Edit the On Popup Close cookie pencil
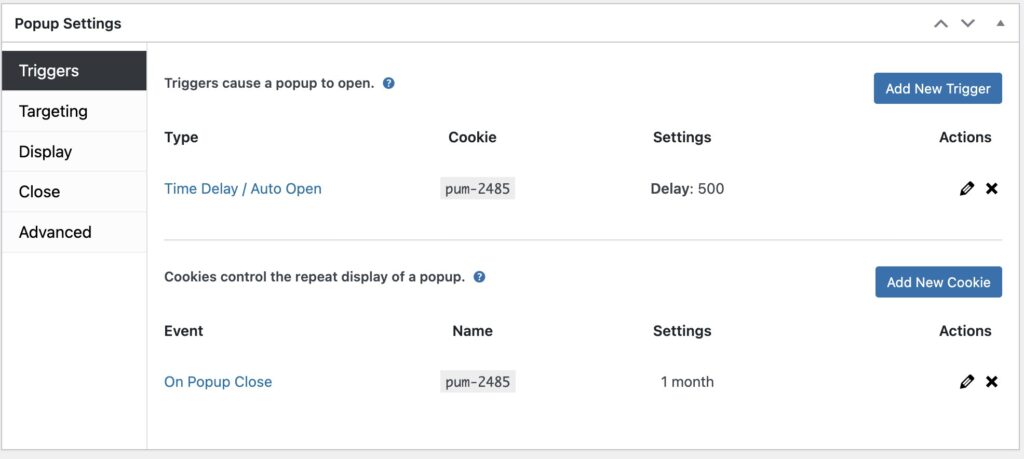Image resolution: width=1024 pixels, height=459 pixels. click(967, 382)
